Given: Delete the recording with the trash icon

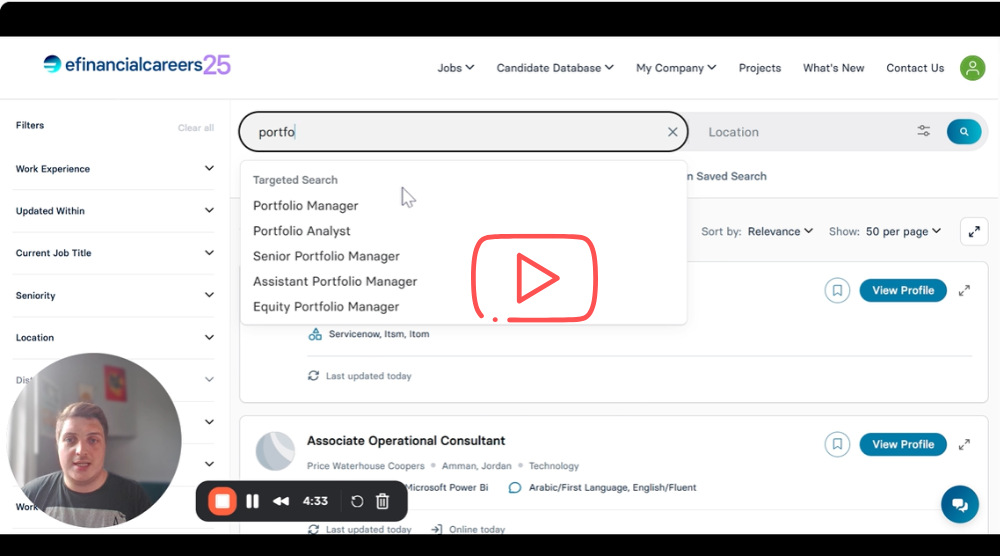Looking at the screenshot, I should [x=383, y=501].
